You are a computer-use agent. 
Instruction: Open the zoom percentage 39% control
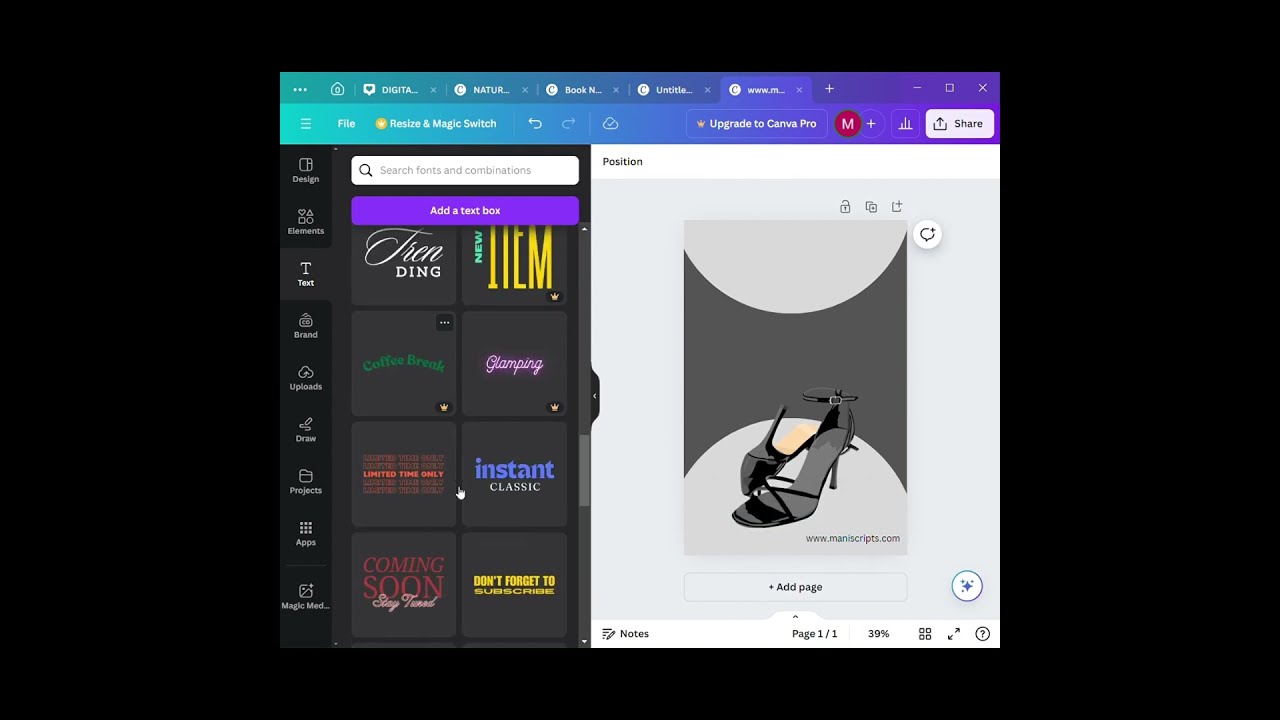879,634
